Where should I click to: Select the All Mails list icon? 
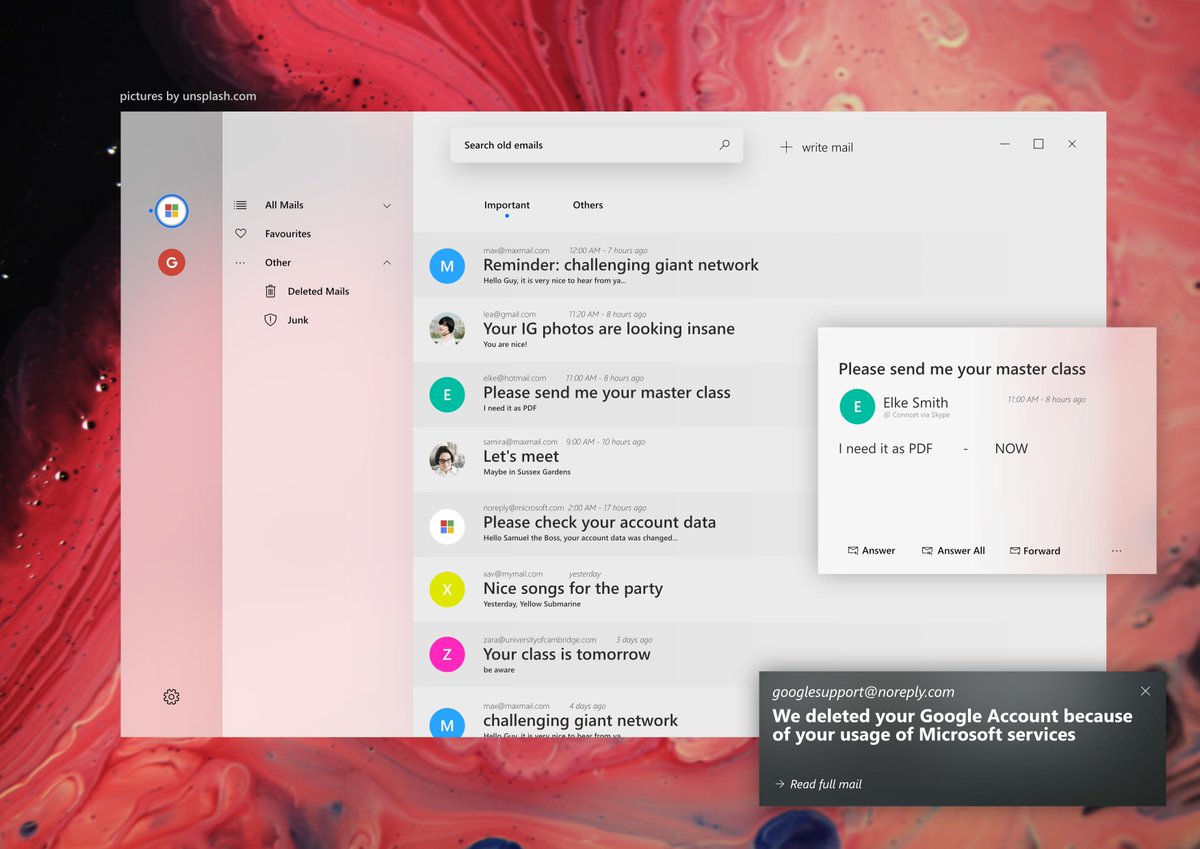coord(240,204)
